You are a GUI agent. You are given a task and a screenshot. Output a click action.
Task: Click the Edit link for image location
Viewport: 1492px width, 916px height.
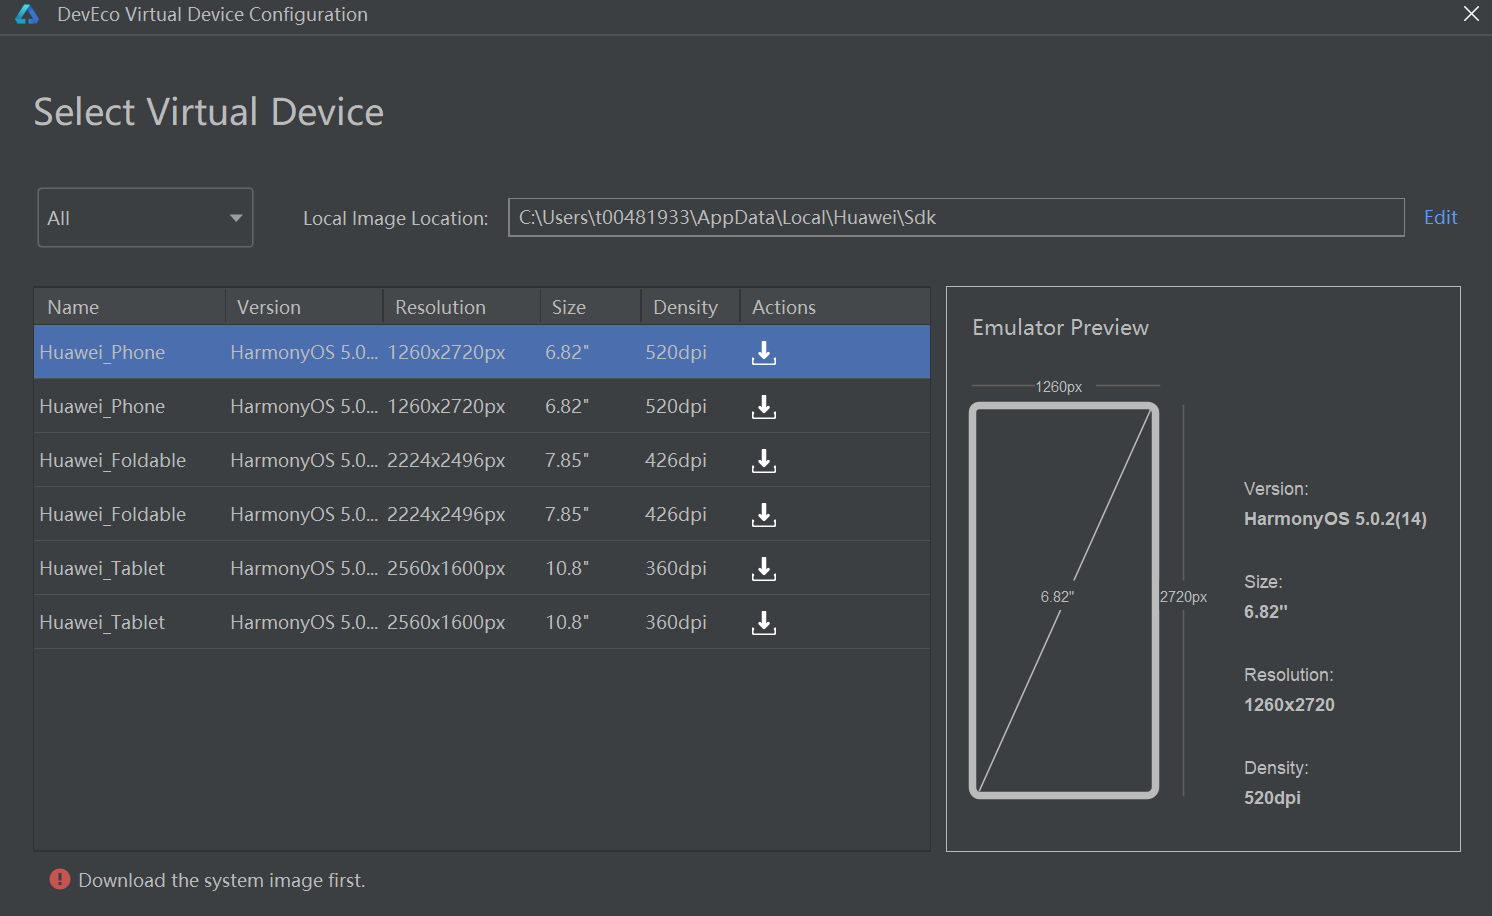1440,217
